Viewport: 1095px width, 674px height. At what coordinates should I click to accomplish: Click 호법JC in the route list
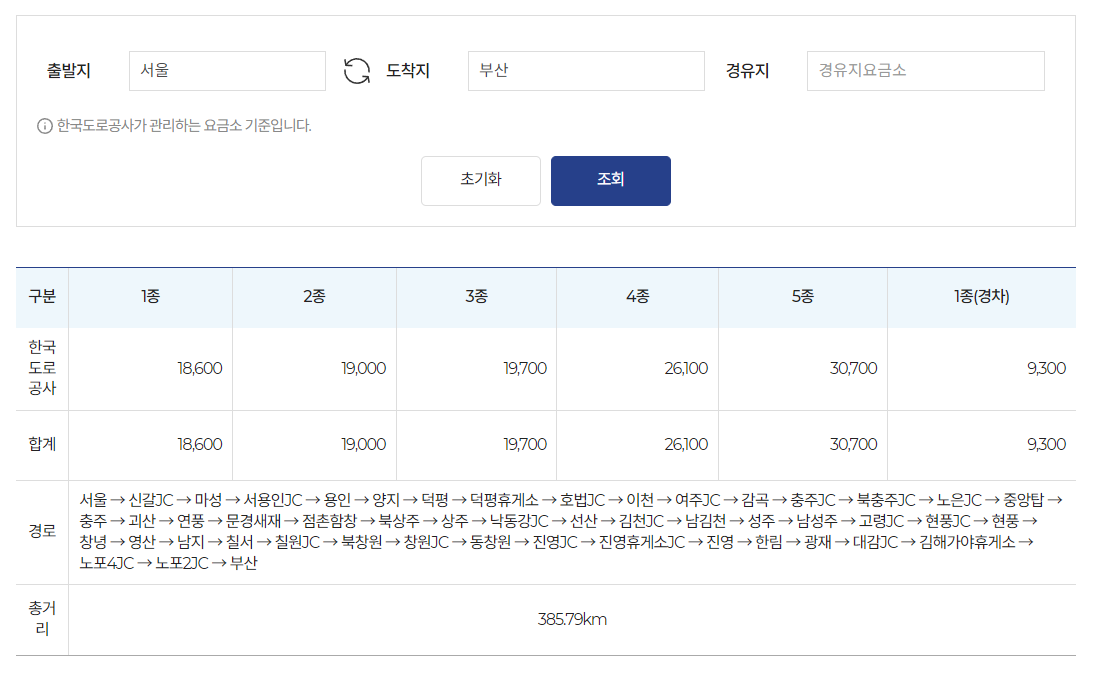(x=582, y=500)
